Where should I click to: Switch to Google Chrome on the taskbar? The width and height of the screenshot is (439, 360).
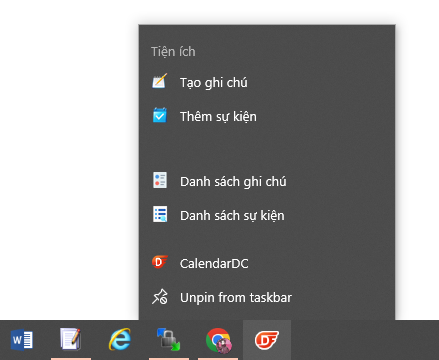click(x=218, y=340)
